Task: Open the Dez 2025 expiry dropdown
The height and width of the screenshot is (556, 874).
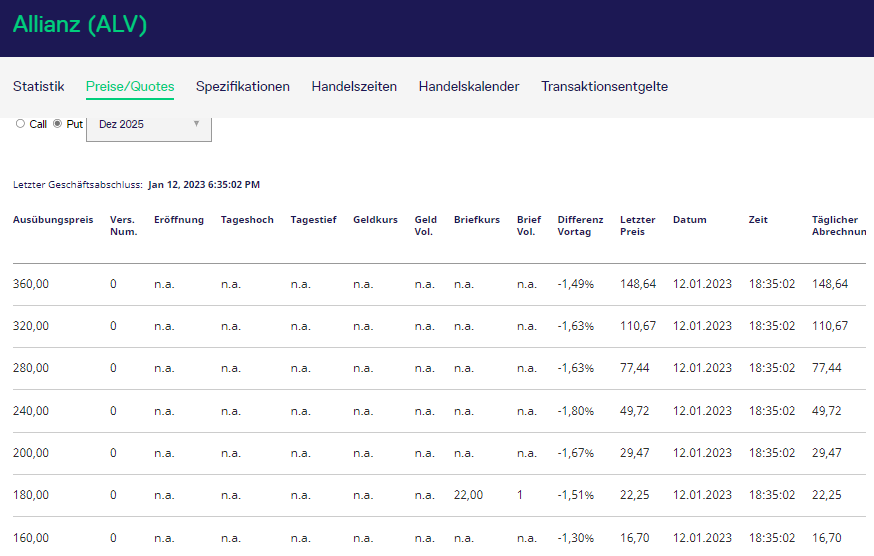Action: click(x=149, y=129)
